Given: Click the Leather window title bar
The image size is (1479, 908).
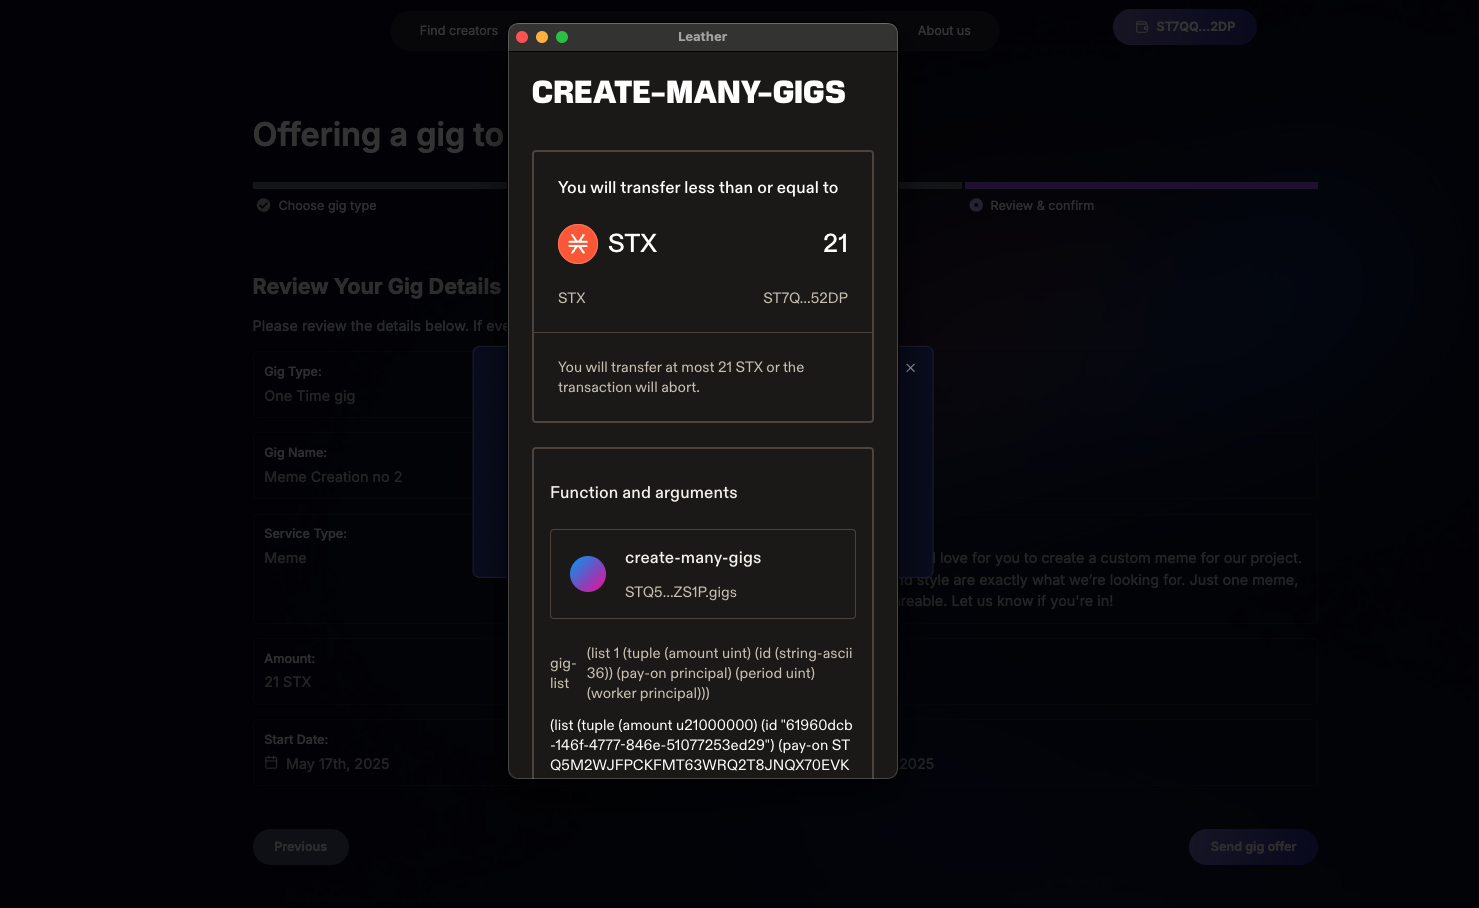Looking at the screenshot, I should click(x=702, y=37).
